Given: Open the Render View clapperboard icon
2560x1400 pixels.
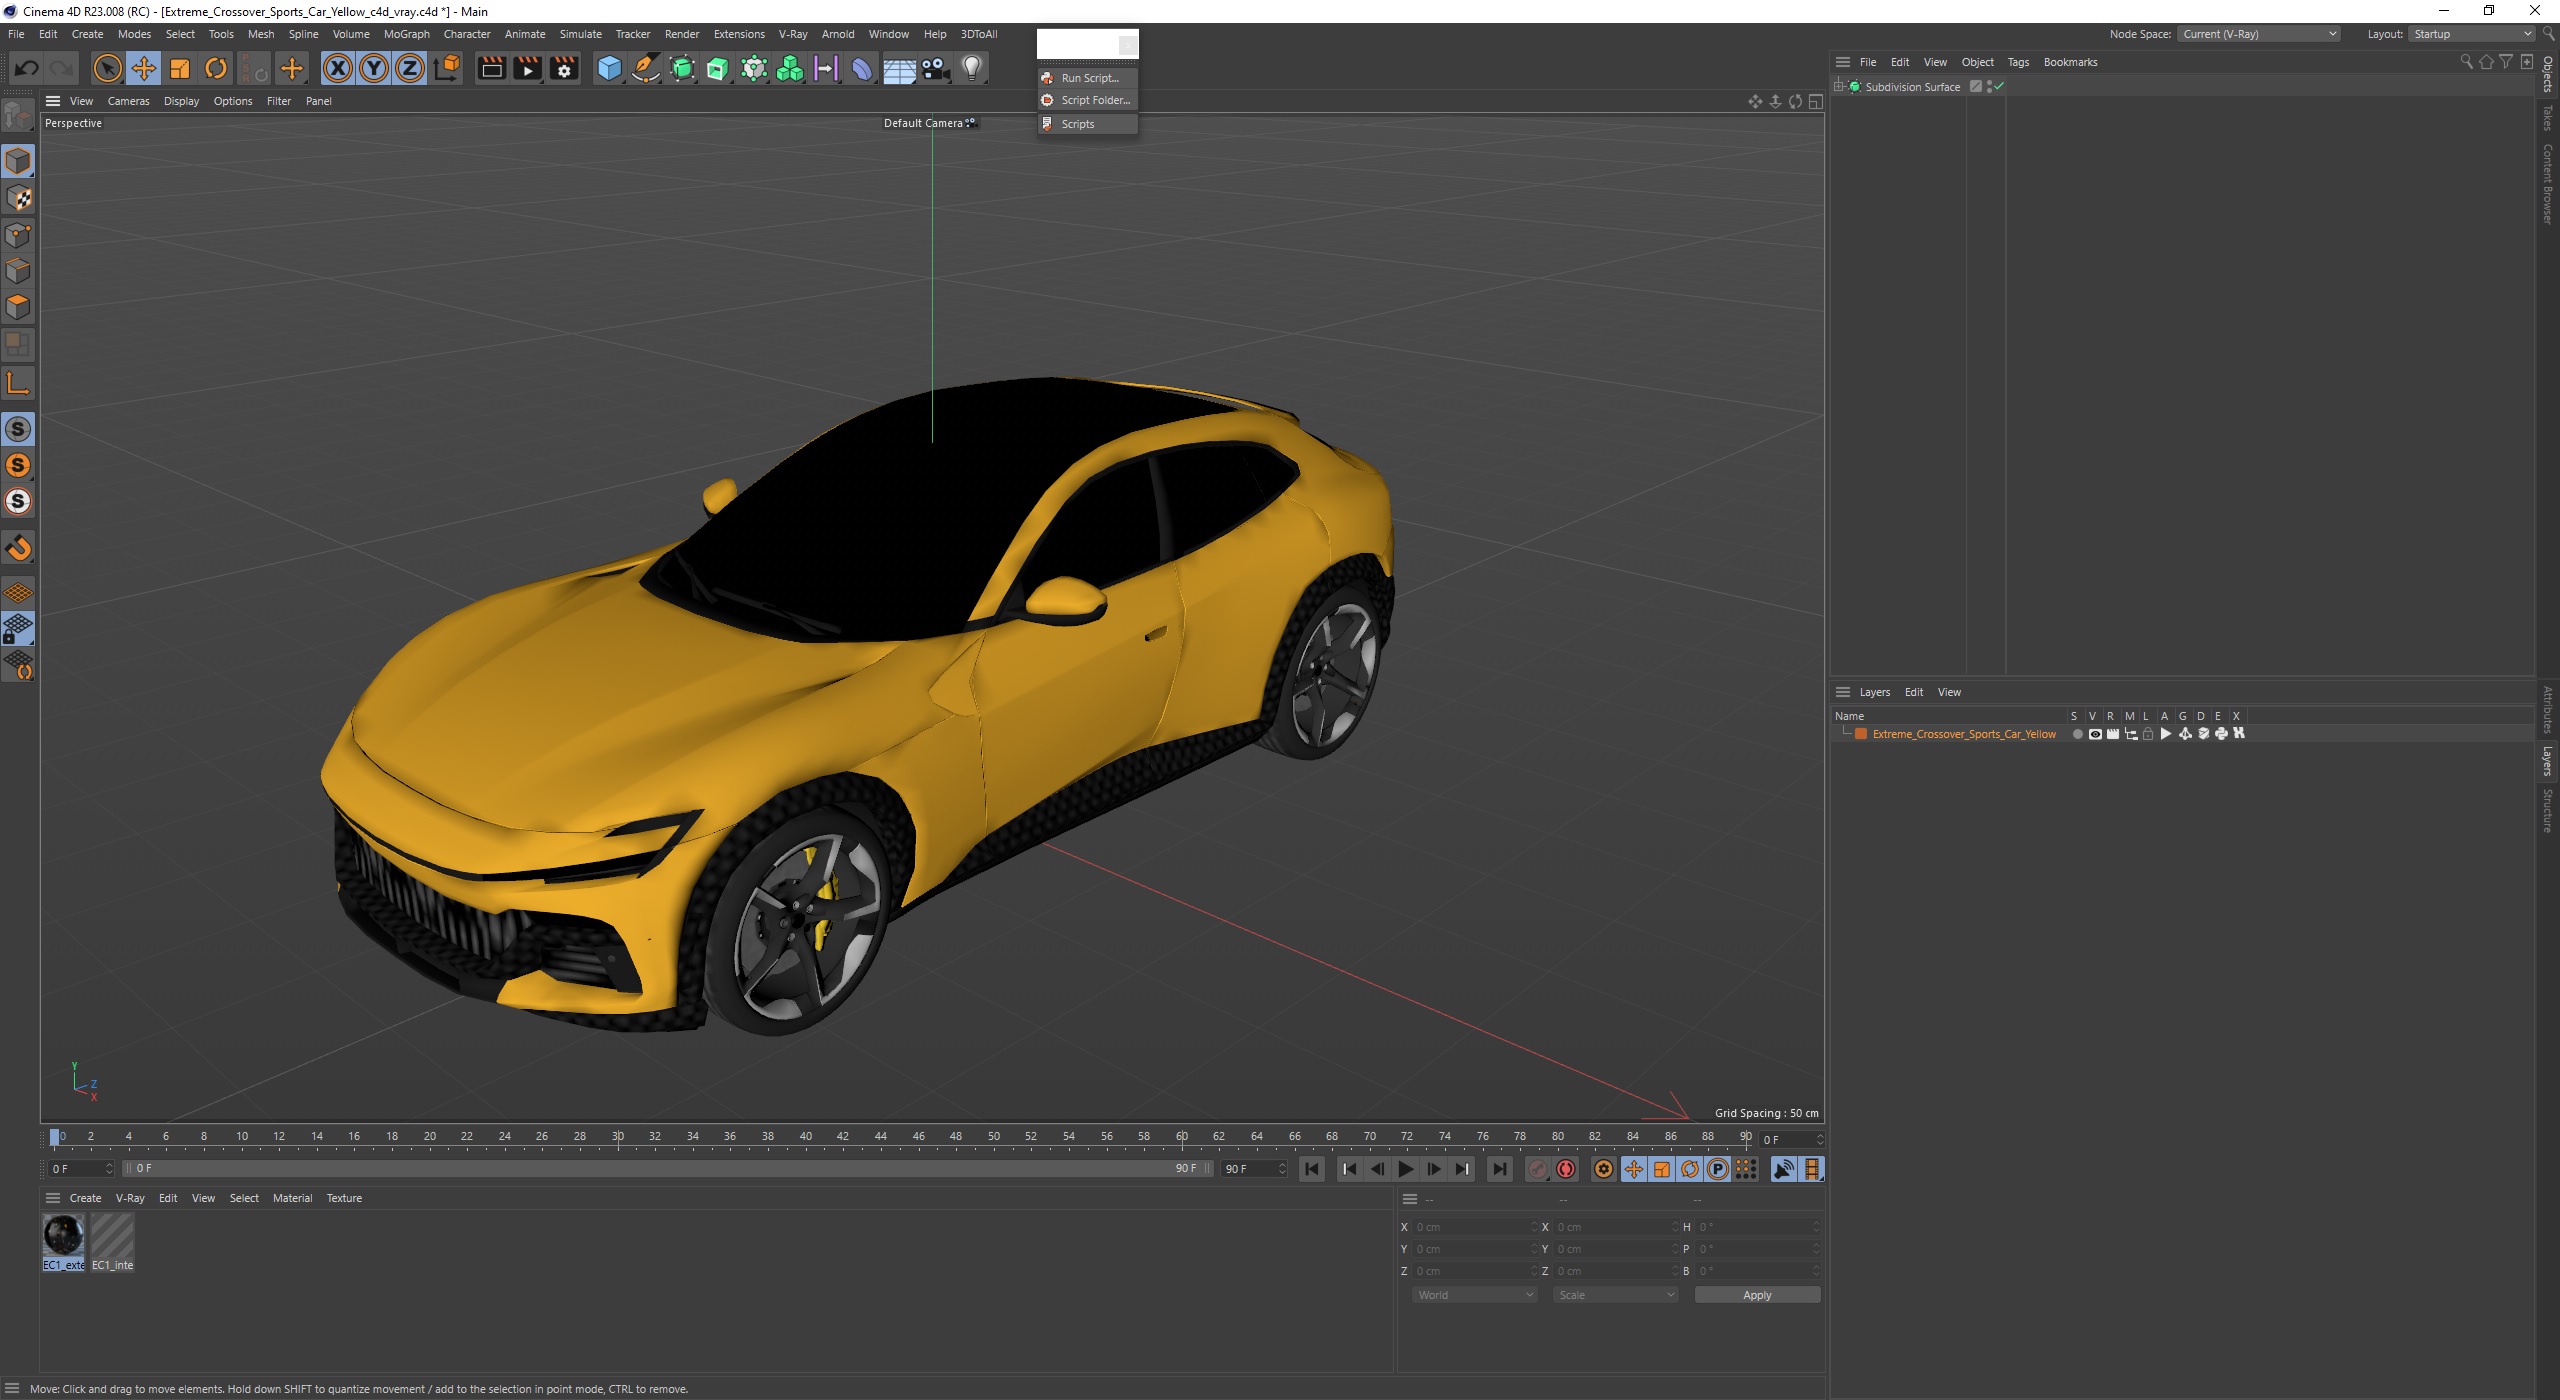Looking at the screenshot, I should (491, 68).
